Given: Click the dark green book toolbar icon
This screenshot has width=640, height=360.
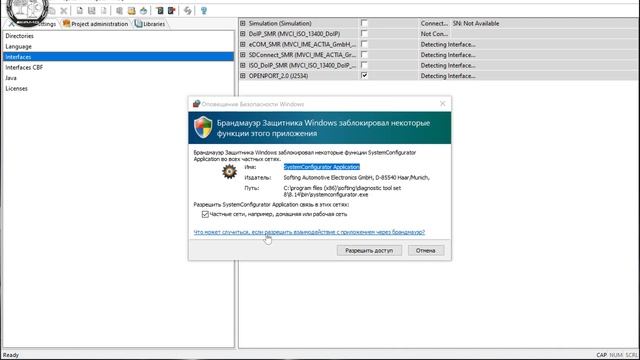Looking at the screenshot, I should point(160,11).
